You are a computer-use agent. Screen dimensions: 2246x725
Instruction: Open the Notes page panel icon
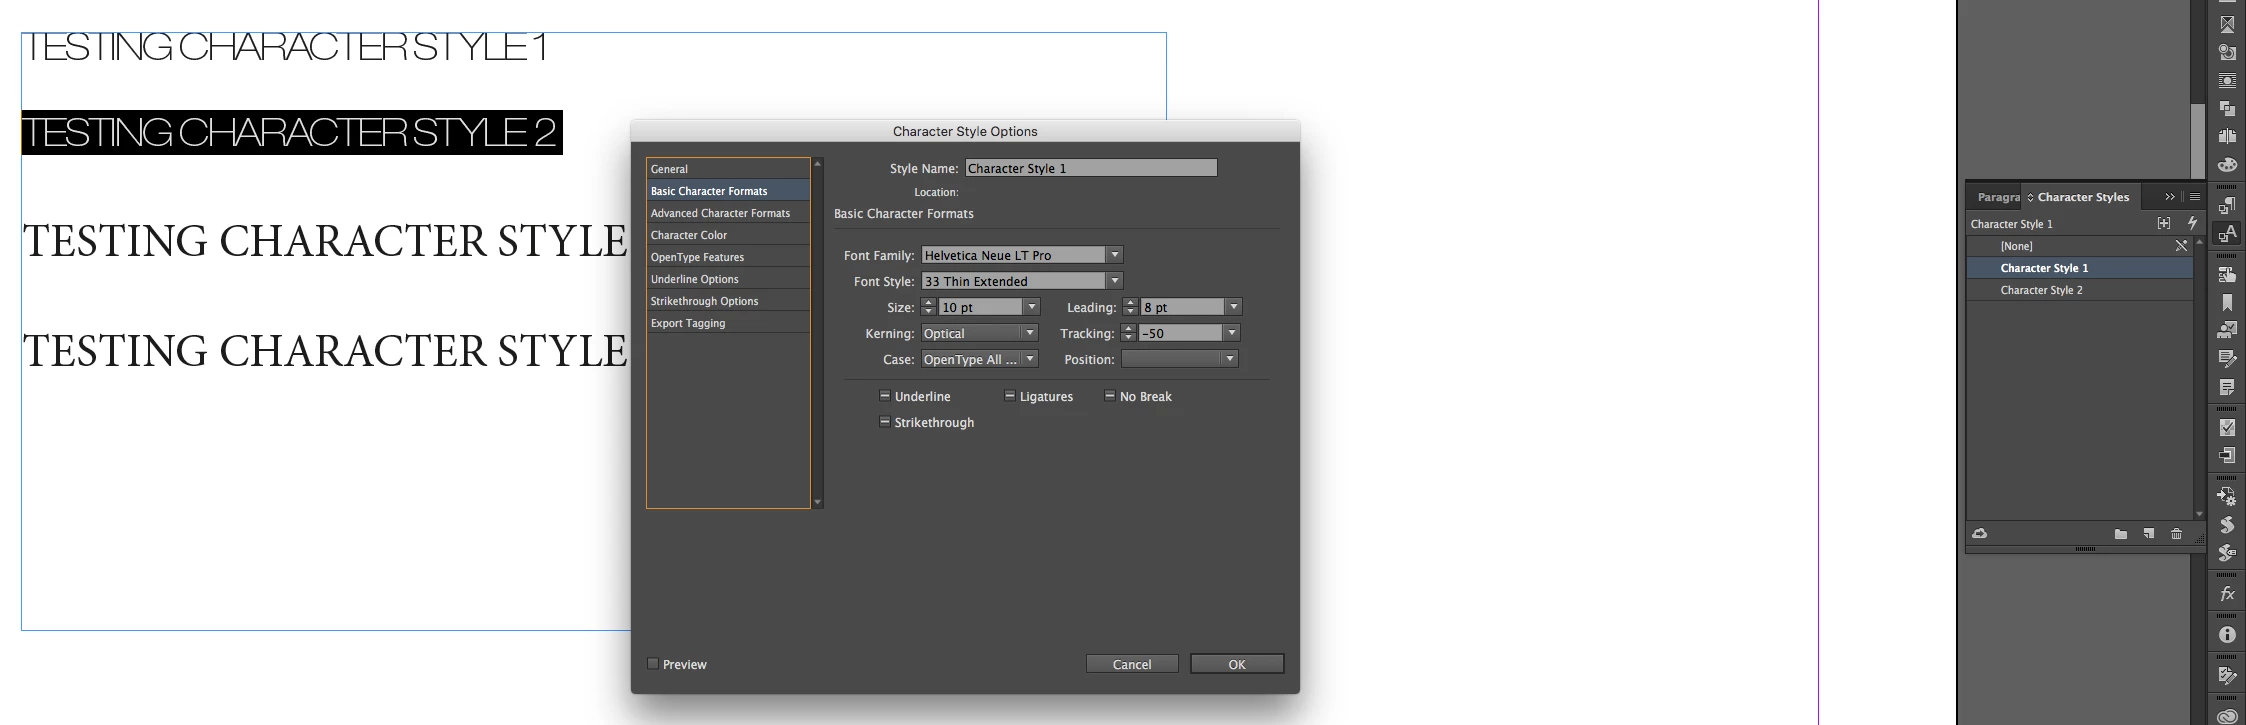coord(2227,387)
